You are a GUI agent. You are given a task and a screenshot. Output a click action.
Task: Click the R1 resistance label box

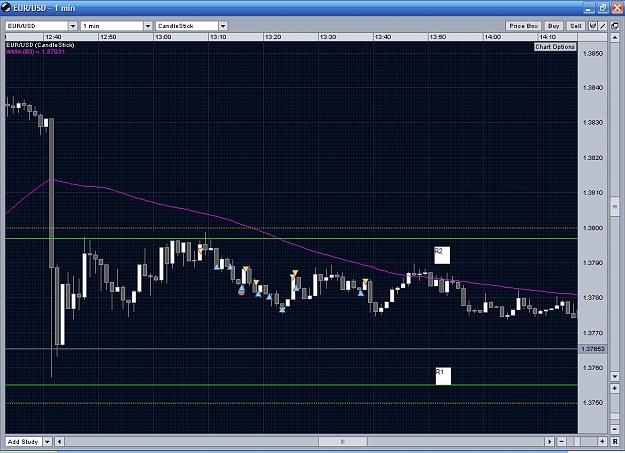tap(443, 376)
